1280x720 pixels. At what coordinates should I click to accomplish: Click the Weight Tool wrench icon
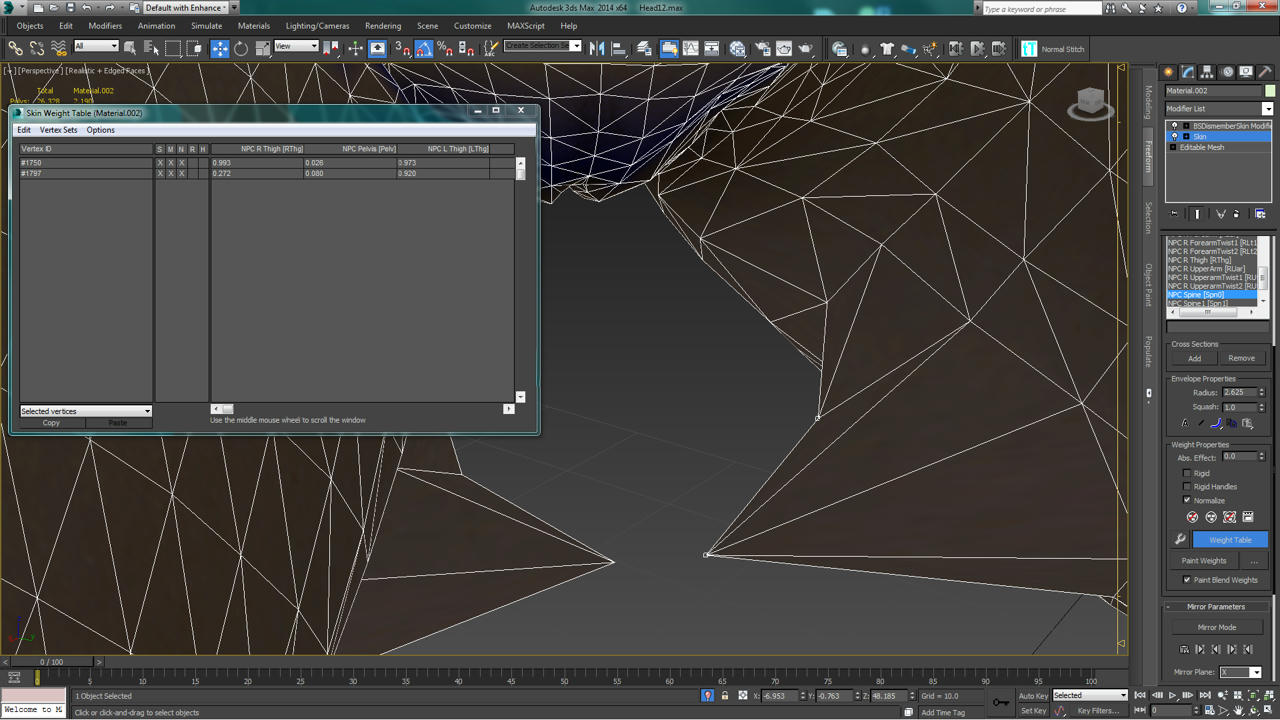1180,540
